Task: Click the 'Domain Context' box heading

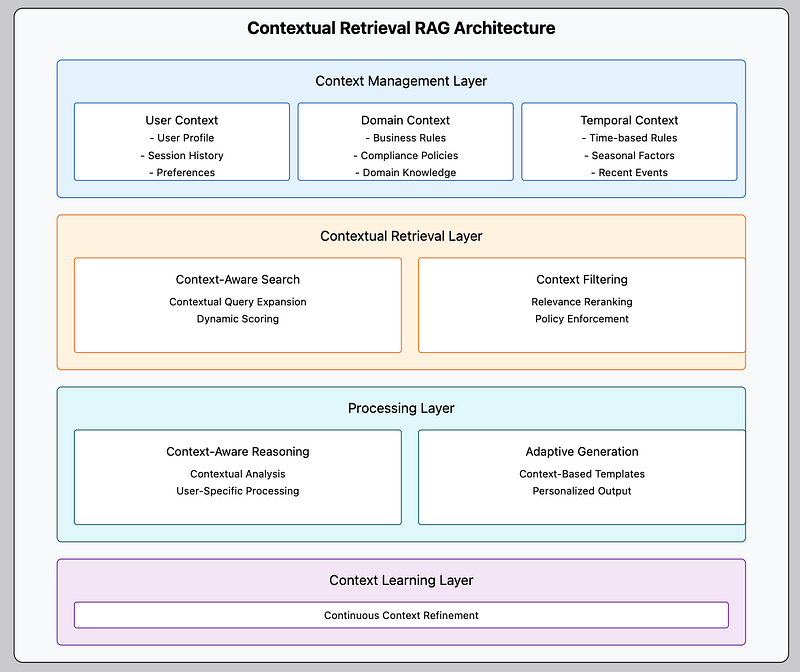Action: pos(406,120)
